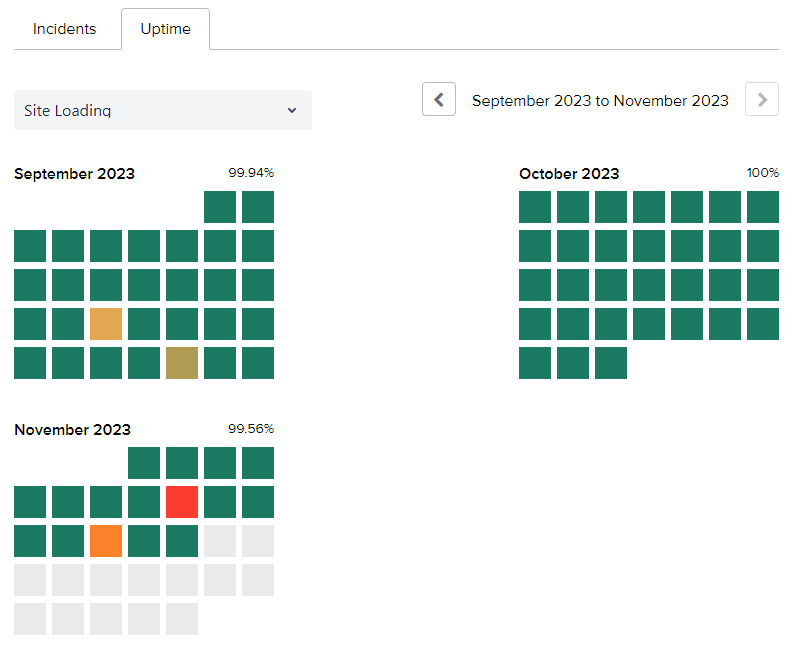Click the first green day square of September 2023
The width and height of the screenshot is (793, 645).
(220, 207)
